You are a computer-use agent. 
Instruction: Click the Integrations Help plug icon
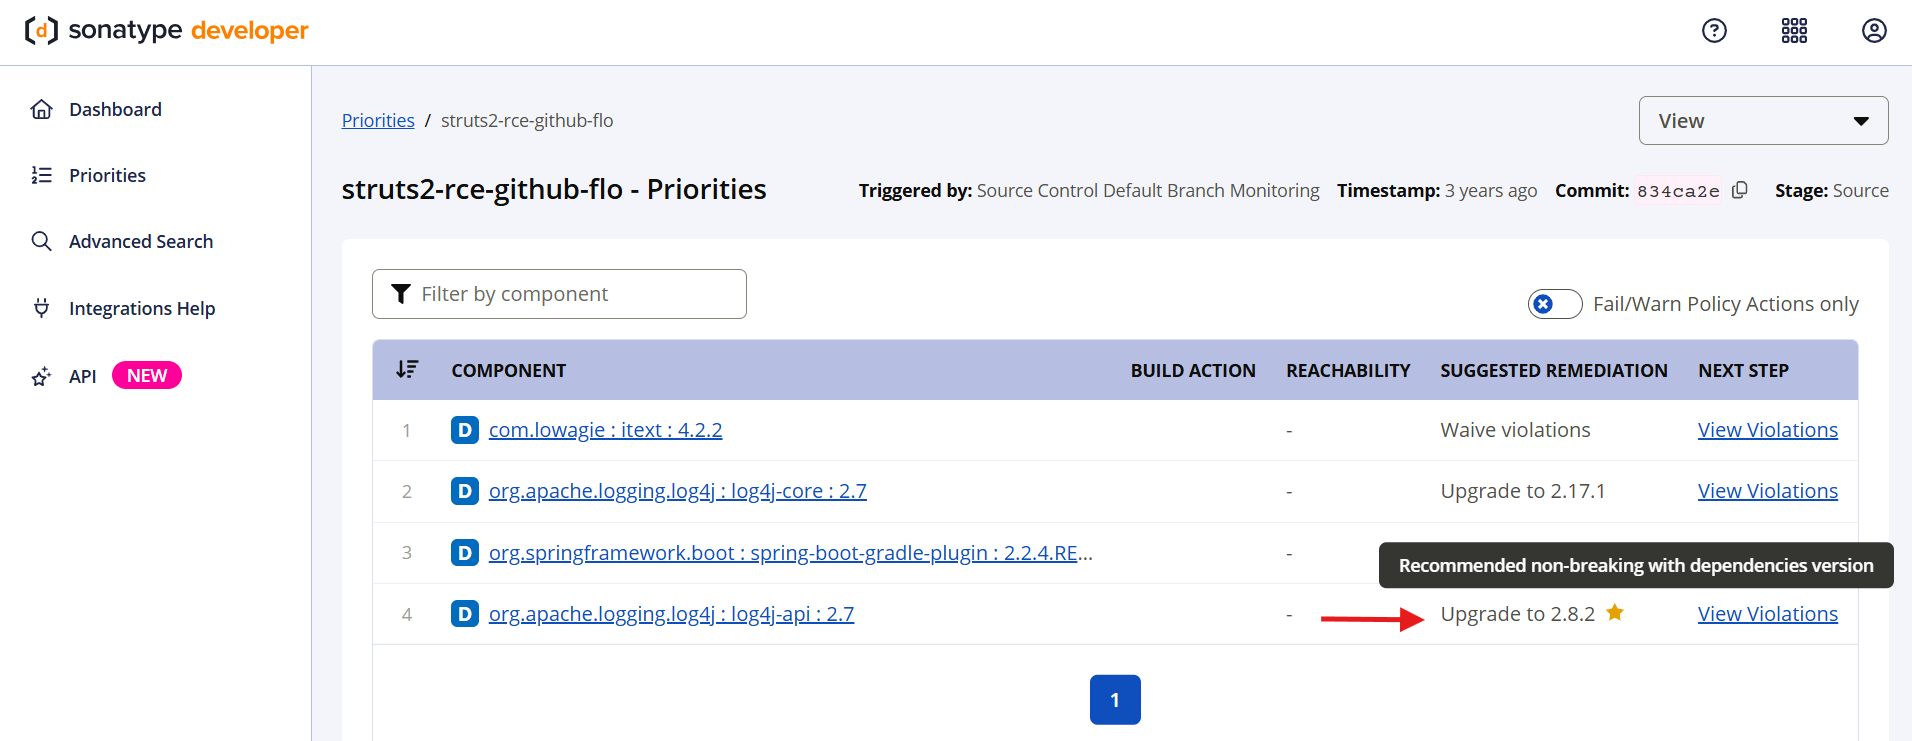pyautogui.click(x=41, y=308)
